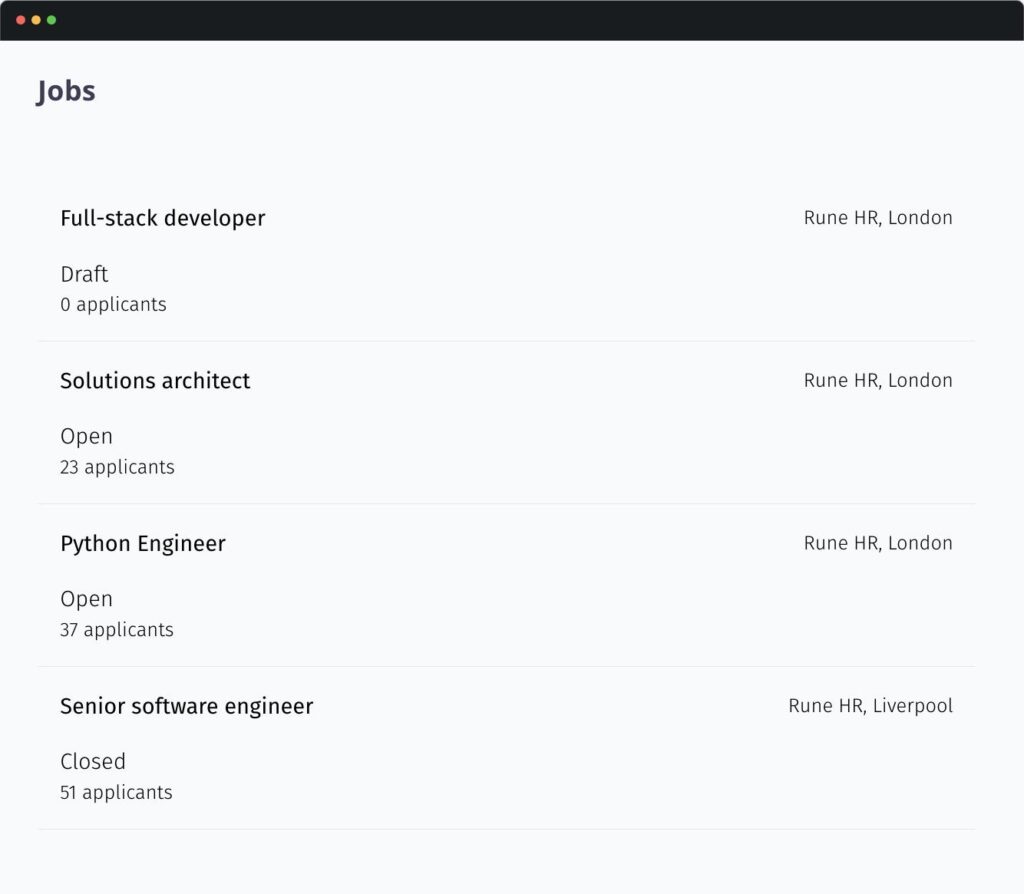
Task: Click Rune HR, London next to Python Engineer
Action: (x=877, y=543)
